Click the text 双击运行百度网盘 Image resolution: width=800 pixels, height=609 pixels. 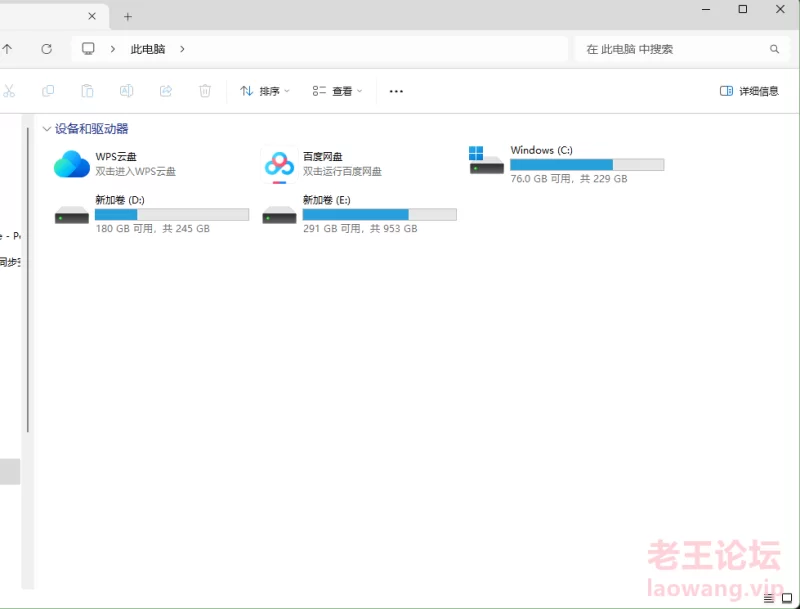[342, 171]
